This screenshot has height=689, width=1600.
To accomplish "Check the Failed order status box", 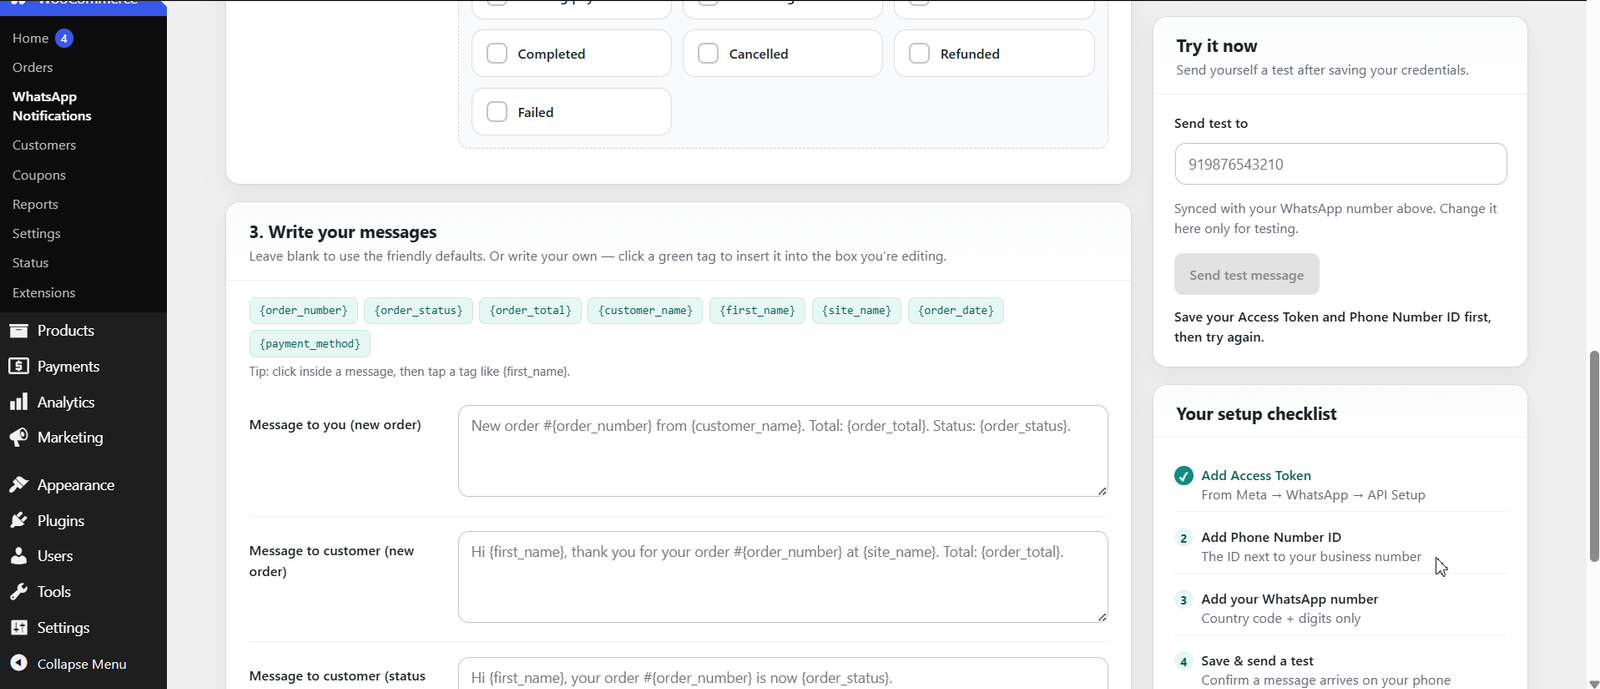I will coord(497,111).
